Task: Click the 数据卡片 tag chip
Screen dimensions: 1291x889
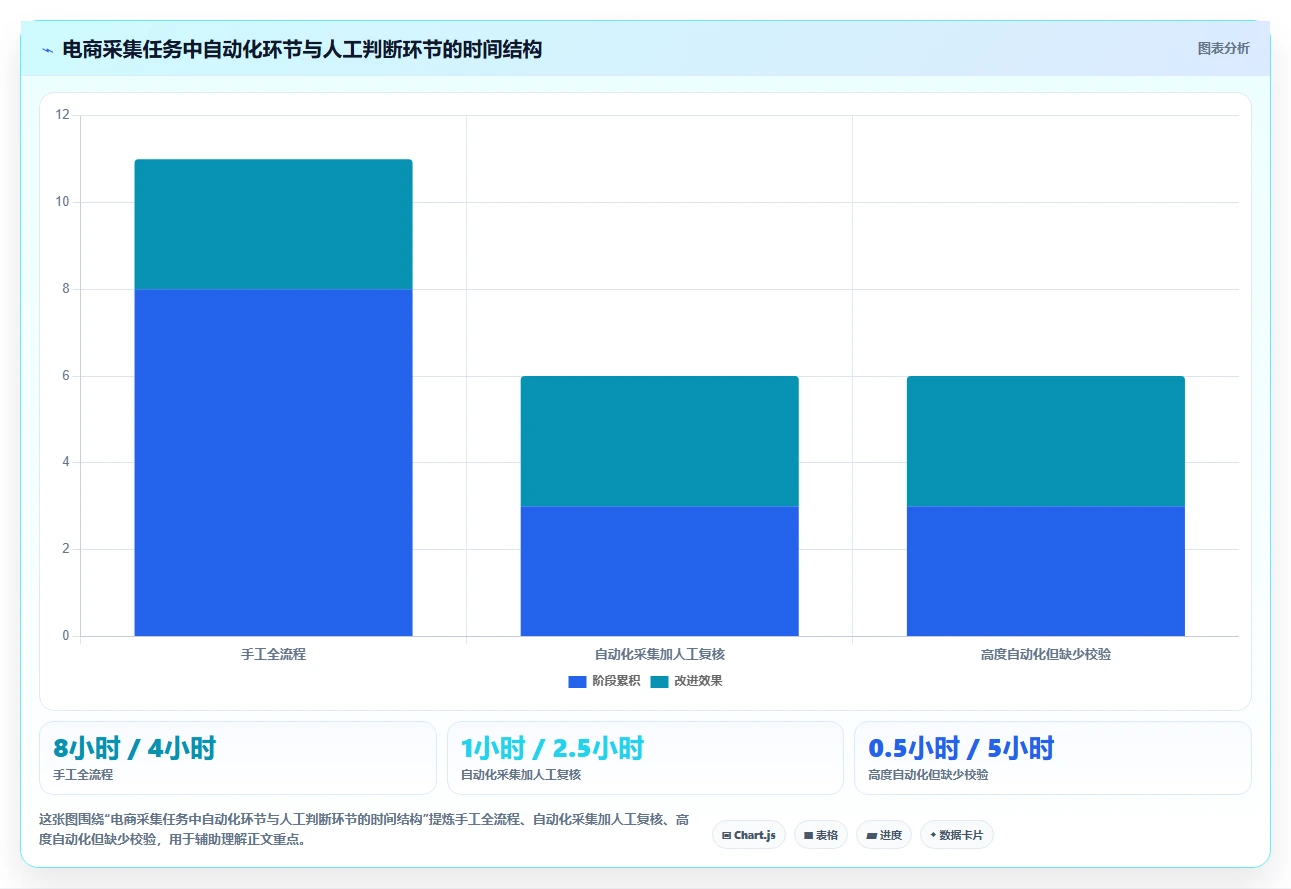Action: coord(957,835)
